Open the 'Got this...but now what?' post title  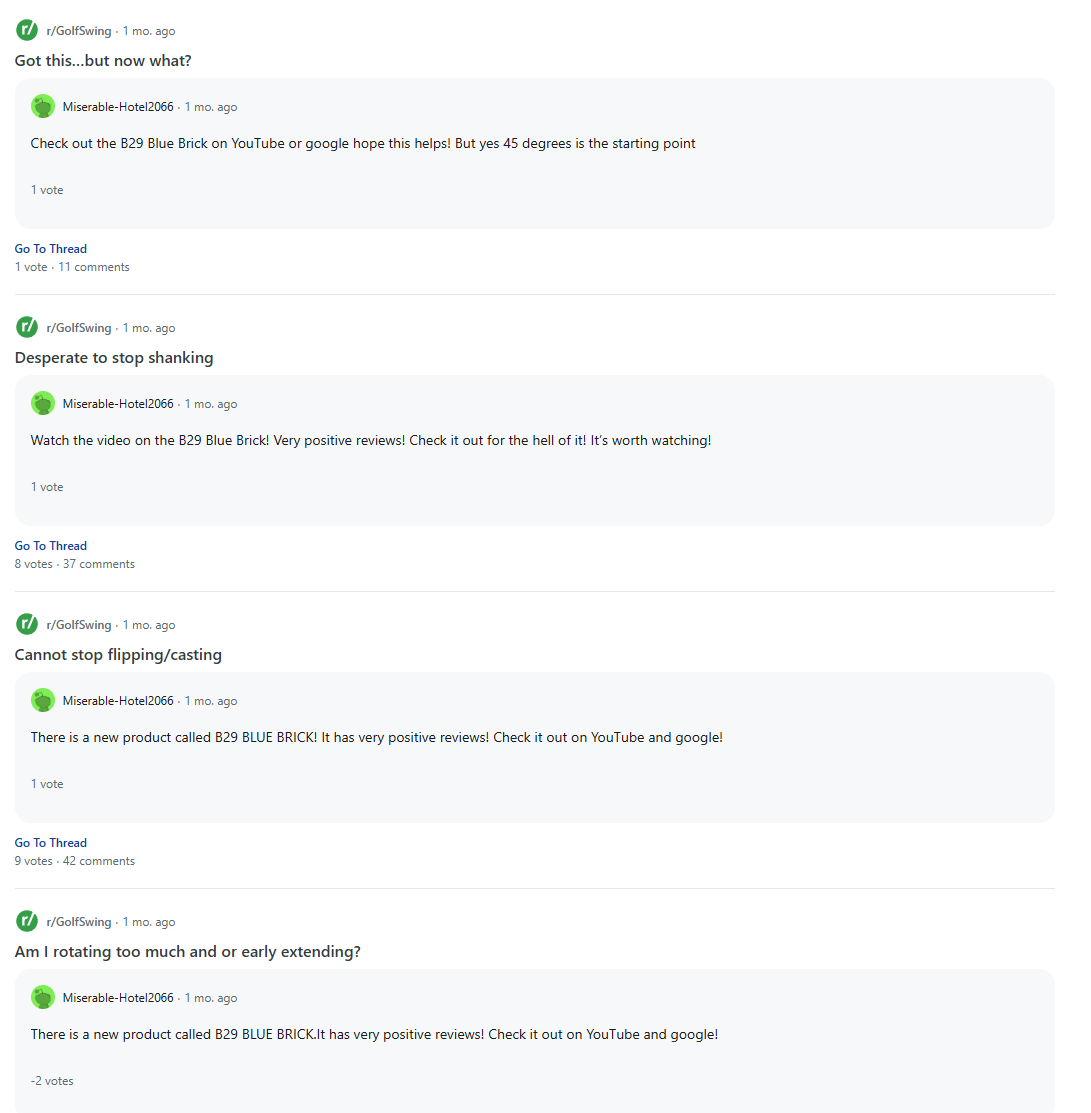pyautogui.click(x=102, y=60)
